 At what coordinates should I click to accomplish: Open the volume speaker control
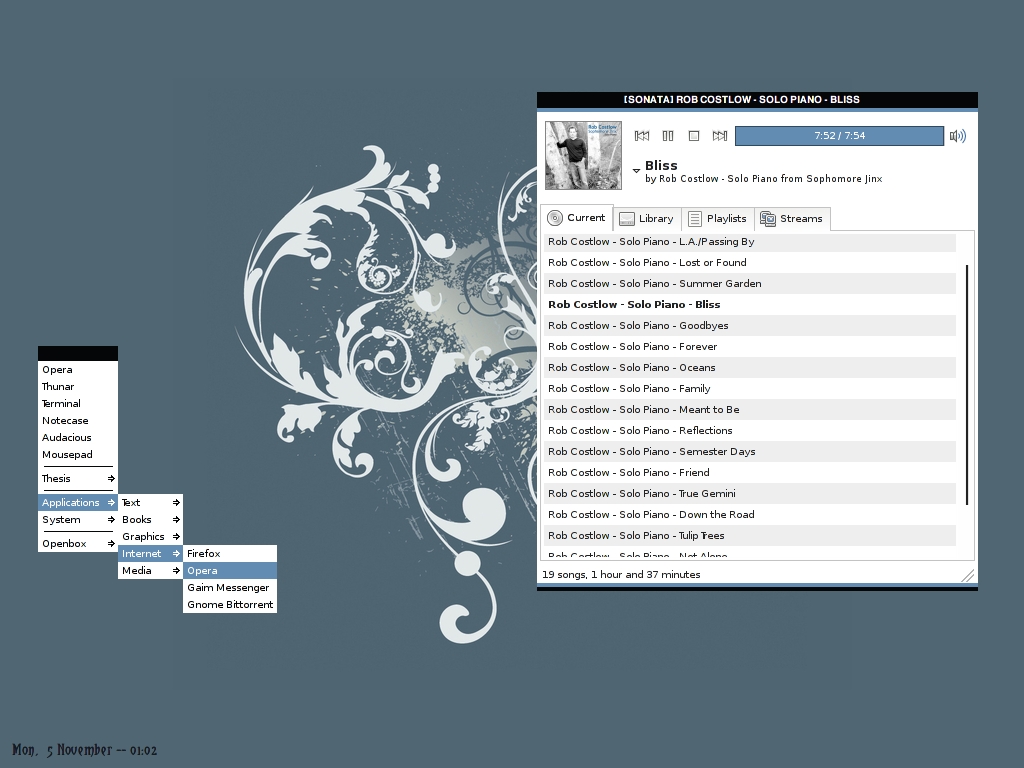[958, 136]
